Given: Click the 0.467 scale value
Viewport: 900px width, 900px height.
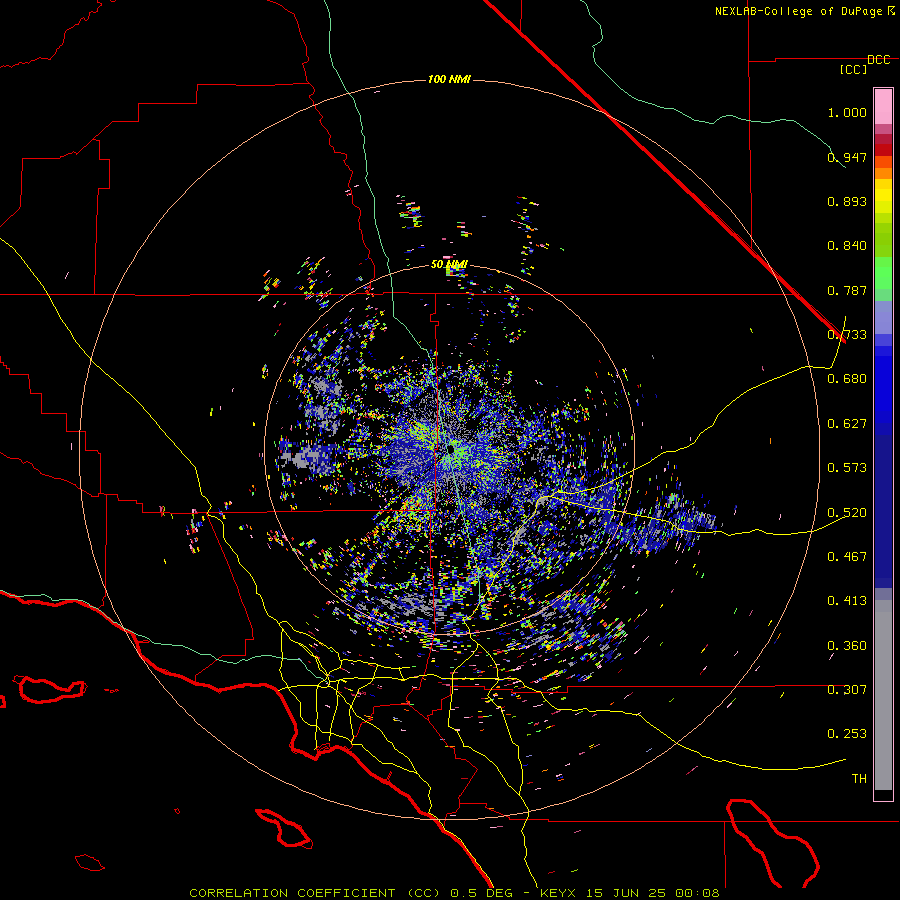Looking at the screenshot, I should [847, 557].
